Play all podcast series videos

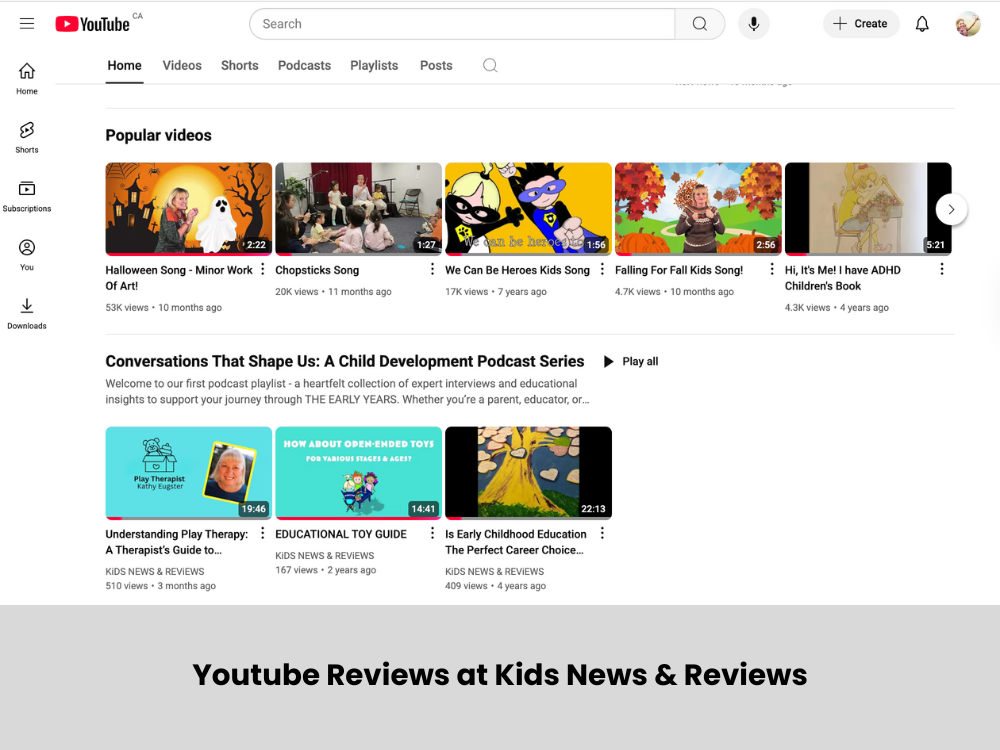[x=631, y=362]
